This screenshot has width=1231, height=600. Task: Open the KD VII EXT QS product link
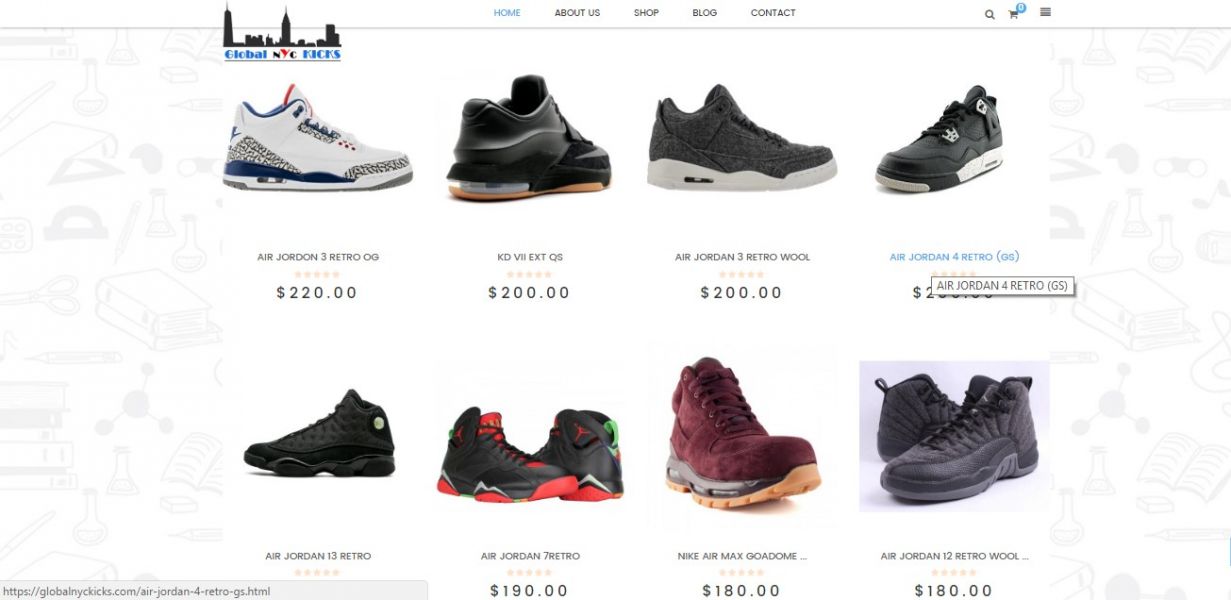529,257
